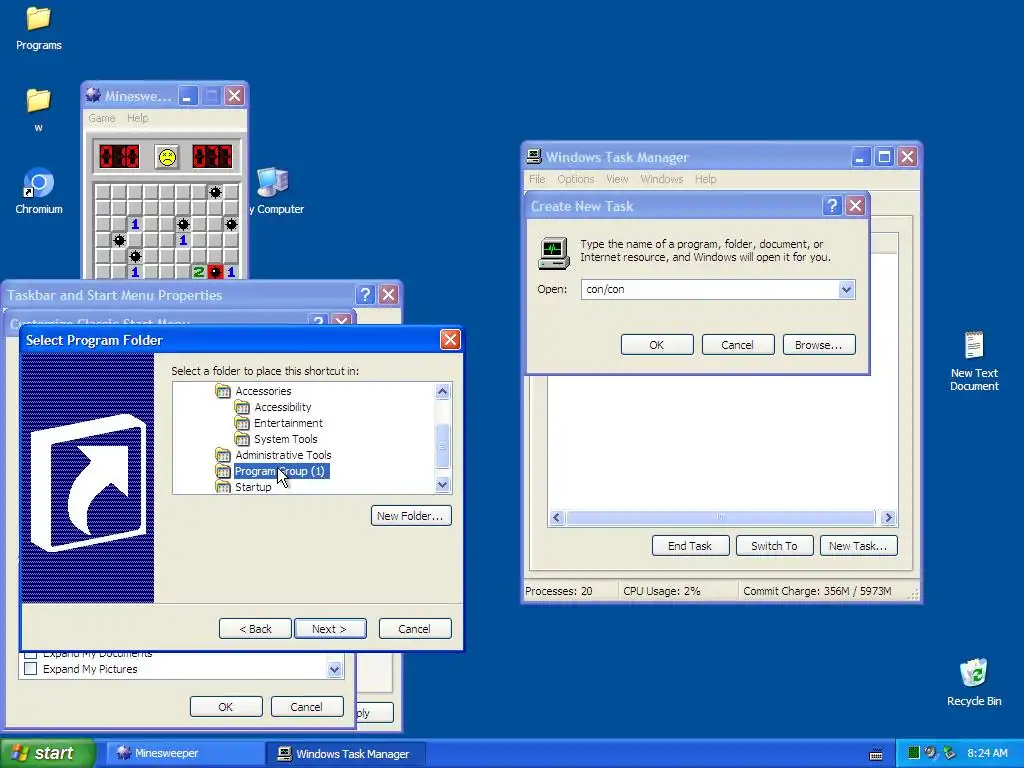The width and height of the screenshot is (1024, 768).
Task: Open the View menu in Task Manager
Action: [617, 179]
